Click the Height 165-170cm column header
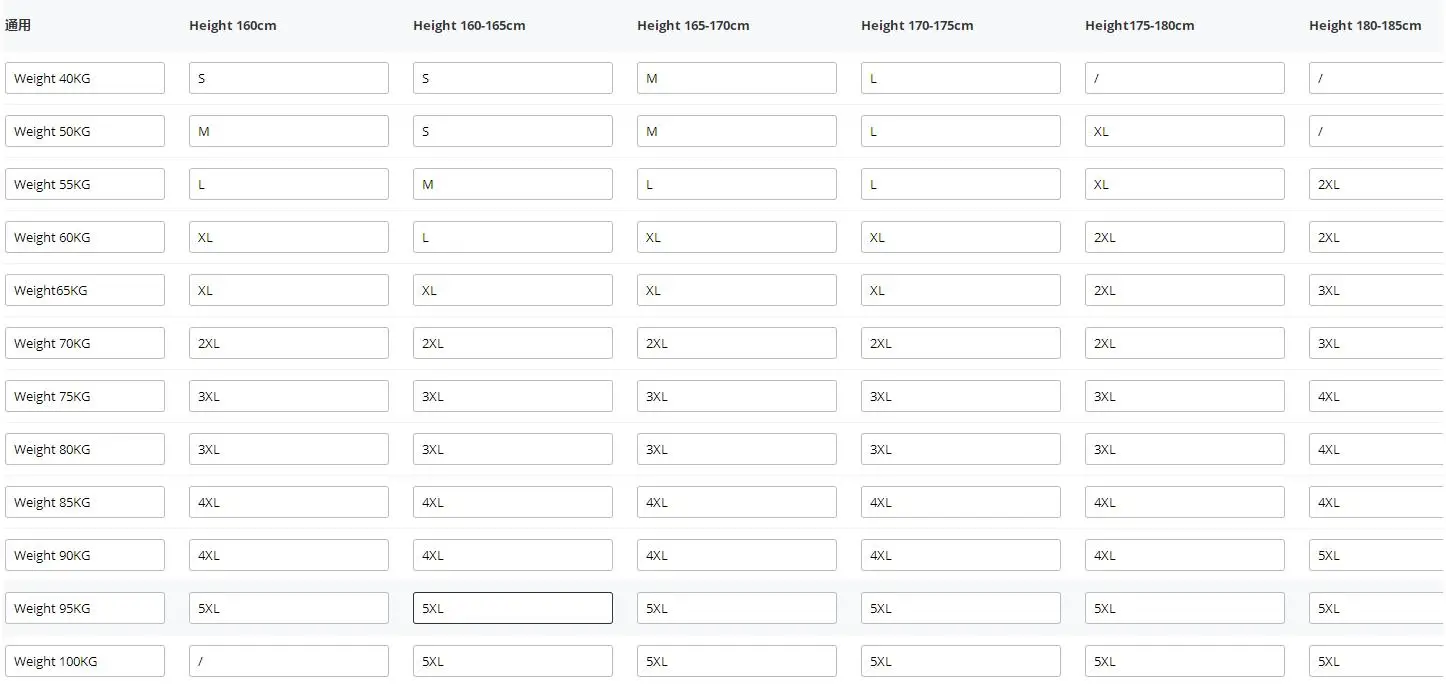The image size is (1446, 685). [693, 26]
